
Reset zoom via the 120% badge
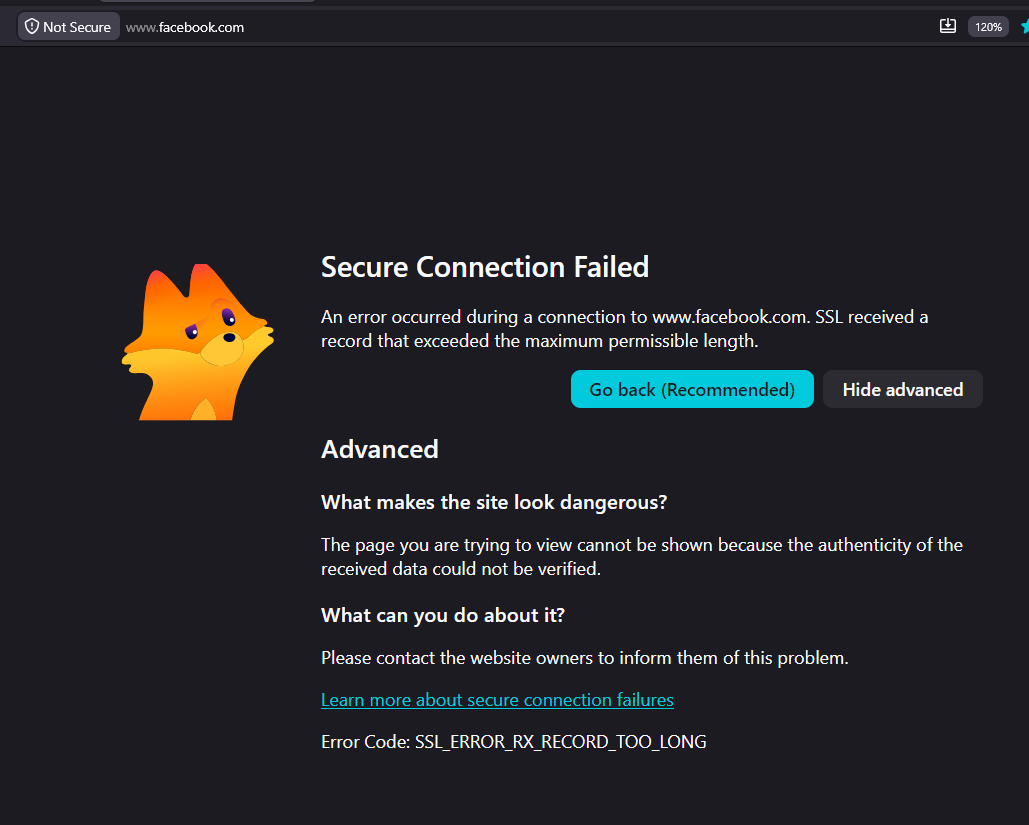tap(988, 27)
